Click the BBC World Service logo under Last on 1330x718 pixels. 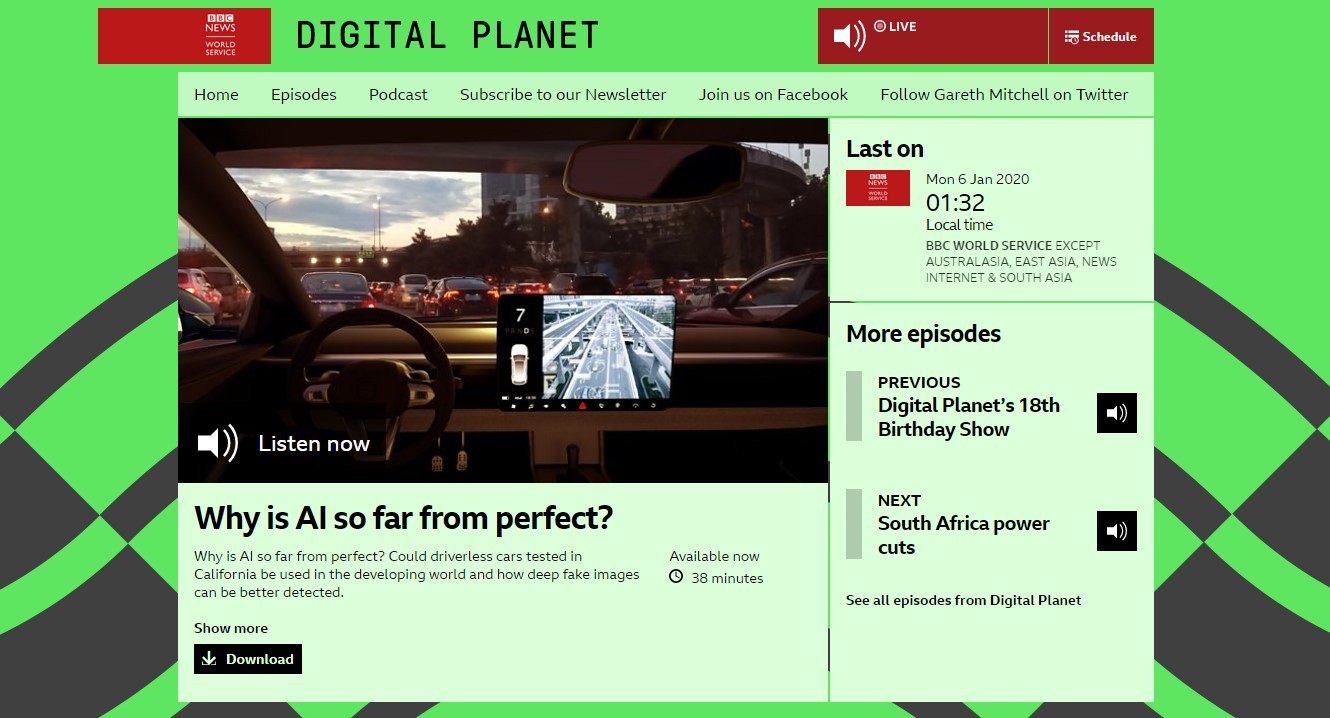[878, 188]
